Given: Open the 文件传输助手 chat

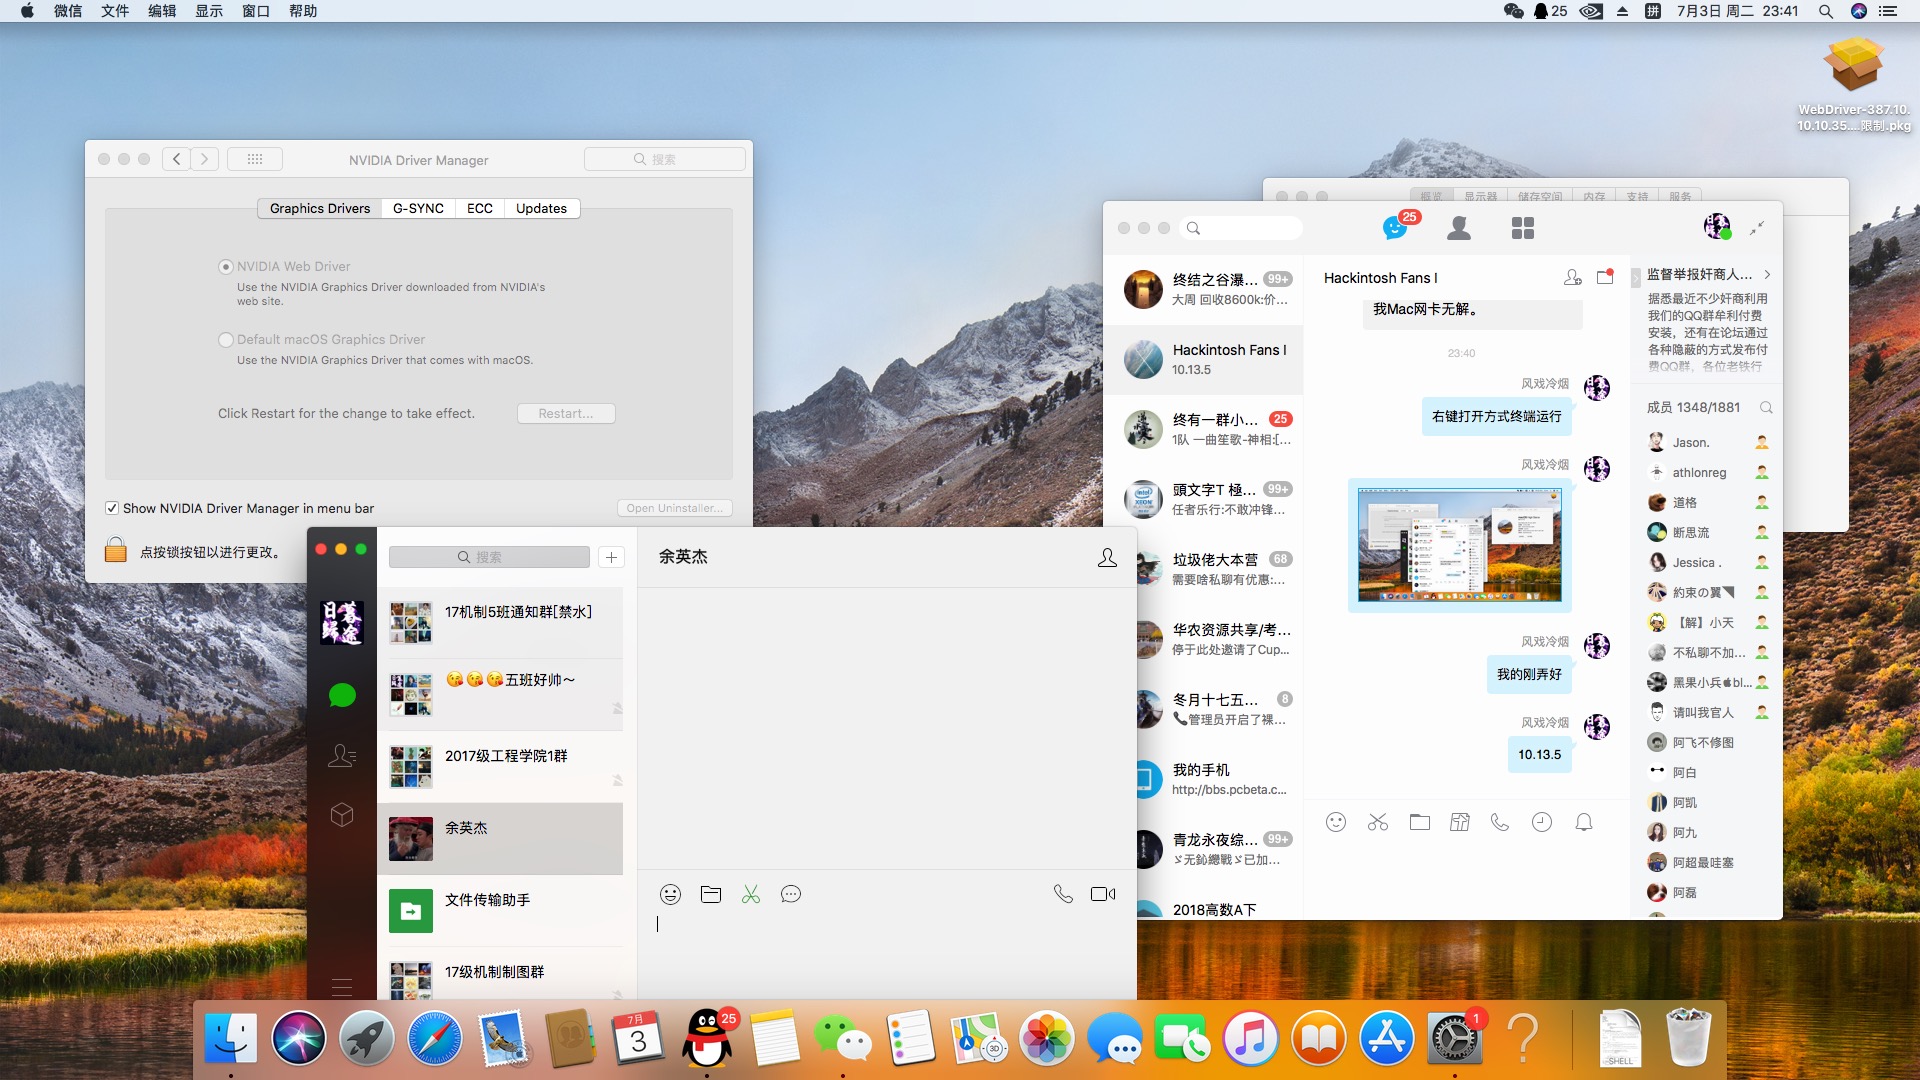Looking at the screenshot, I should pos(500,910).
